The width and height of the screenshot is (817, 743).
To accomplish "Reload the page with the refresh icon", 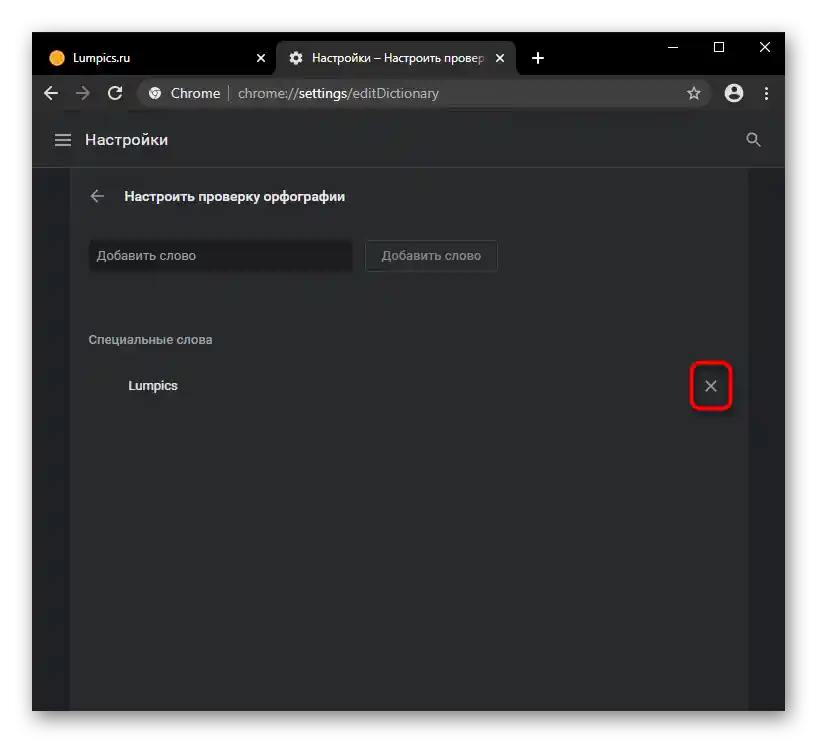I will (115, 93).
